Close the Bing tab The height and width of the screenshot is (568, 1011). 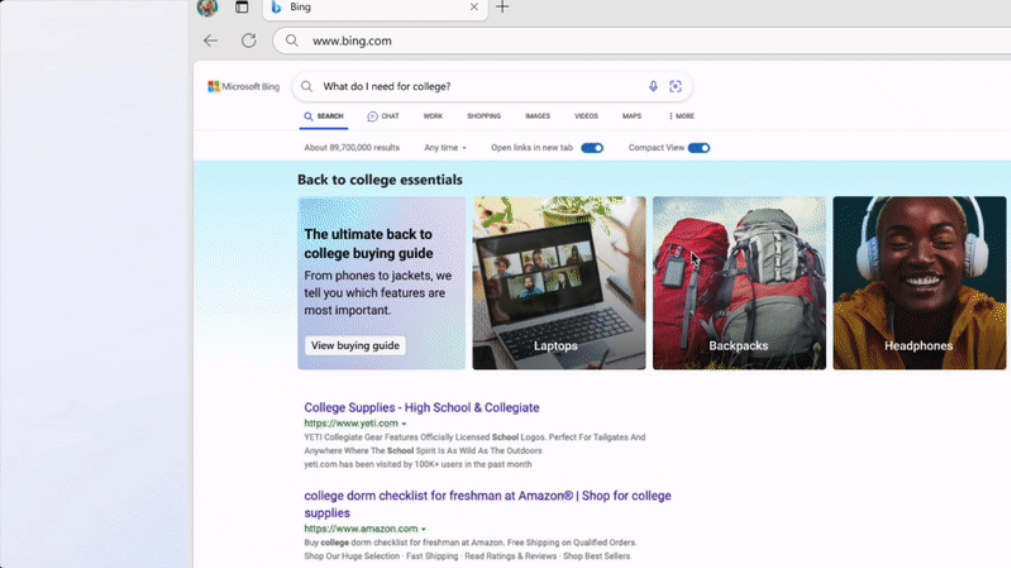point(474,7)
